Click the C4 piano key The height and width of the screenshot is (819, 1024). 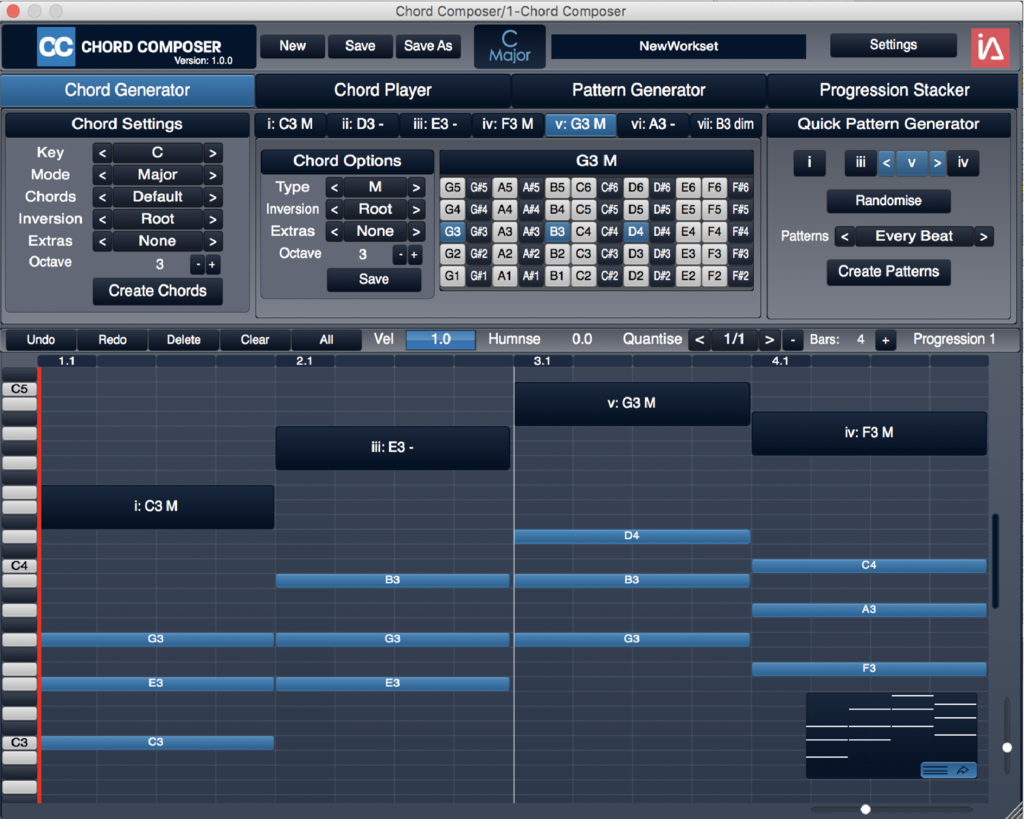tap(19, 566)
